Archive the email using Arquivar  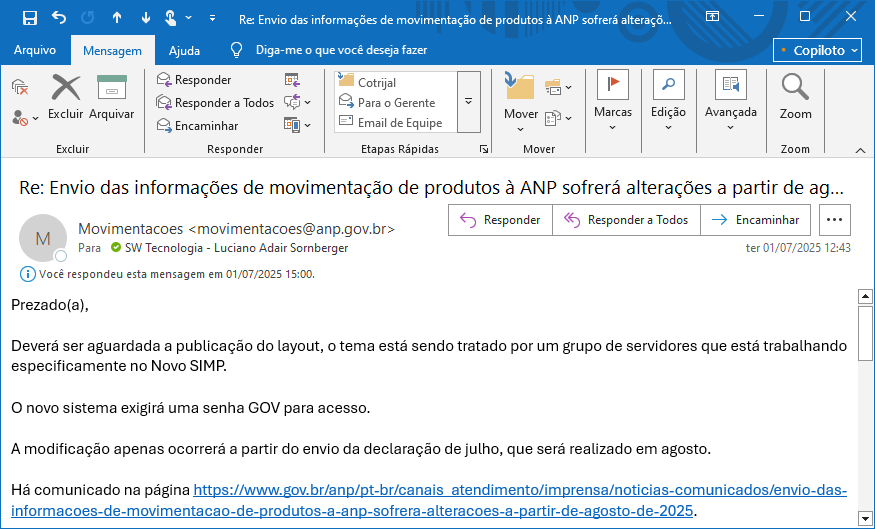point(111,97)
